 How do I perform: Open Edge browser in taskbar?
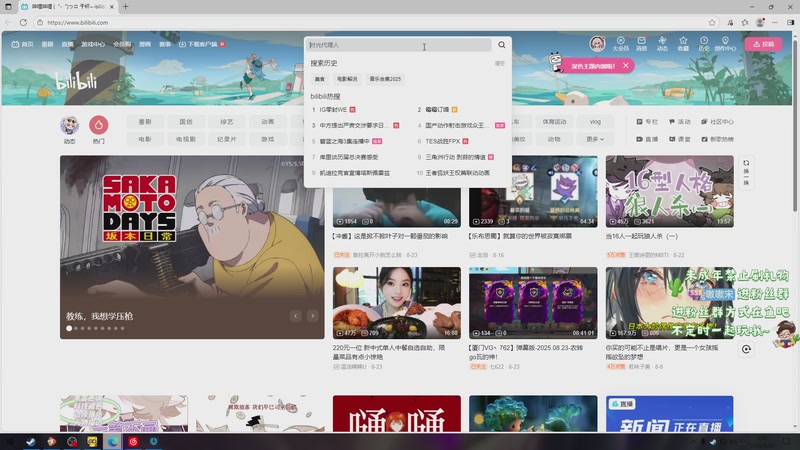pos(113,442)
